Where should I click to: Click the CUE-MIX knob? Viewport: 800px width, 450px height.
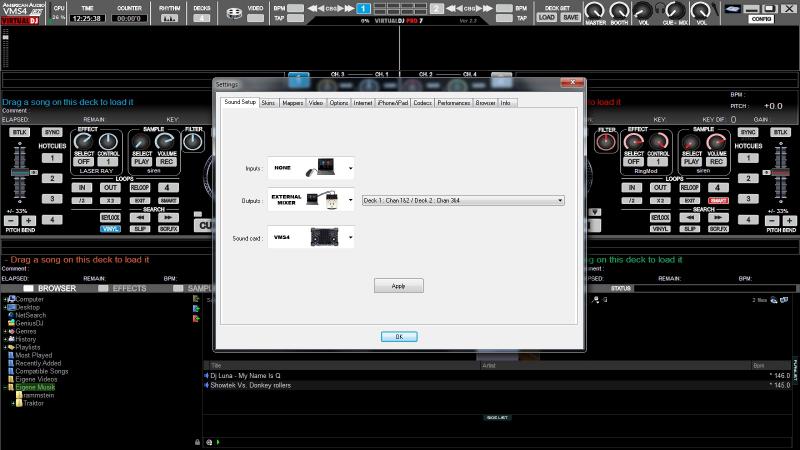[x=676, y=10]
